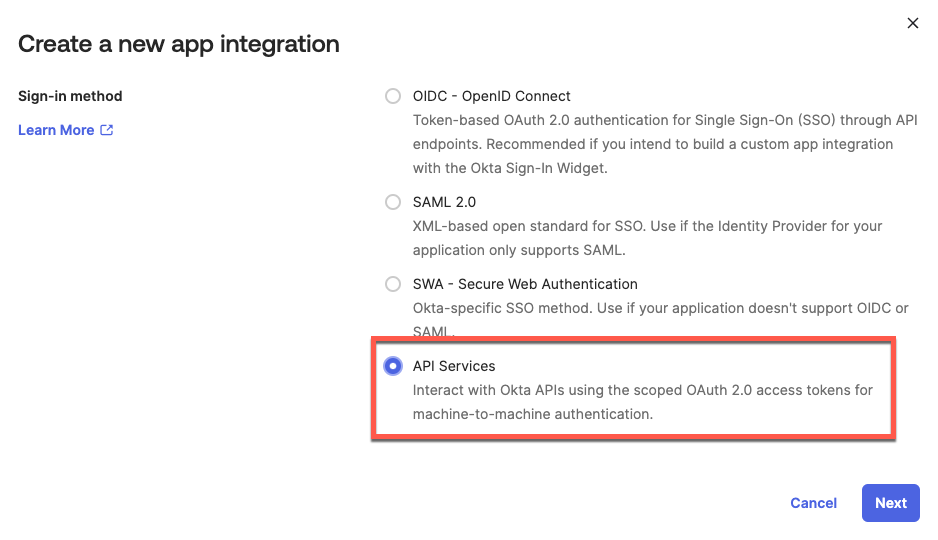The height and width of the screenshot is (540, 938).
Task: Click the SAML 2.0 option label
Action: click(444, 202)
